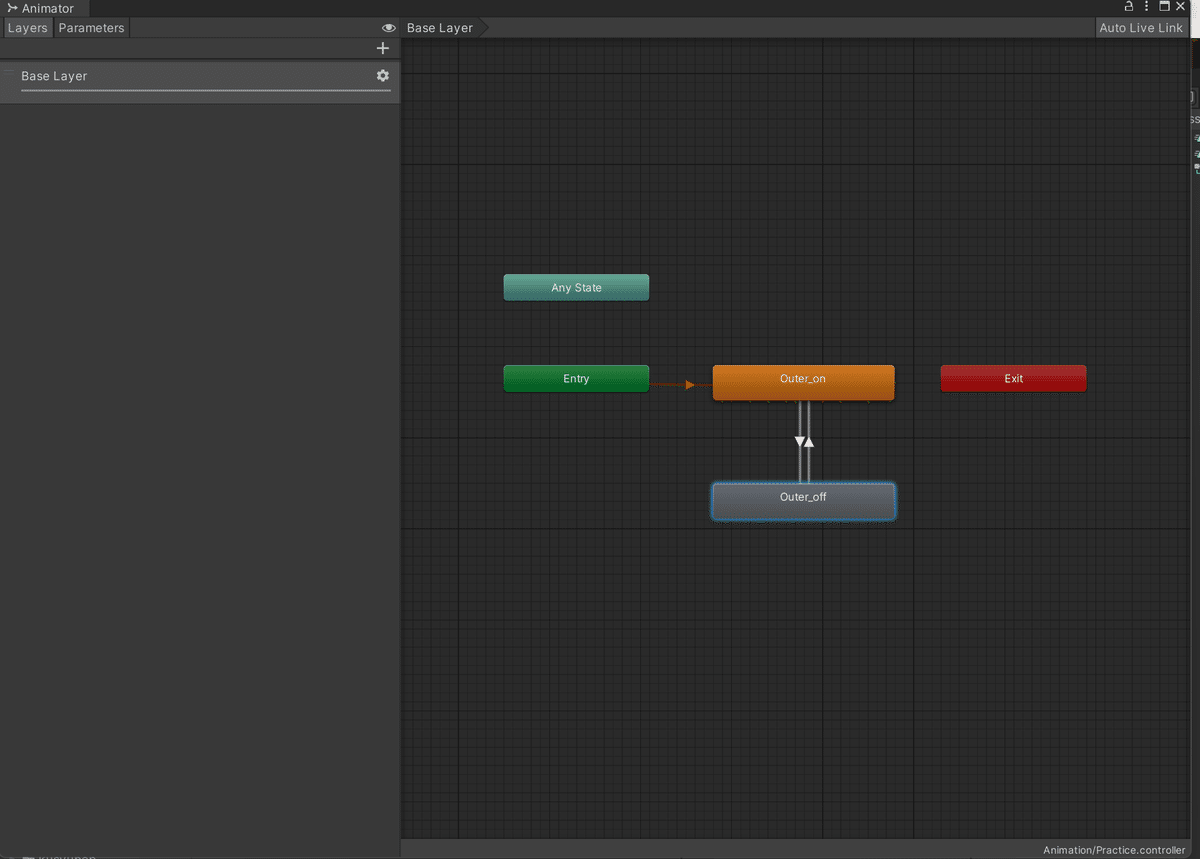Enable Auto Live Link
Viewport: 1200px width, 859px height.
(x=1141, y=27)
